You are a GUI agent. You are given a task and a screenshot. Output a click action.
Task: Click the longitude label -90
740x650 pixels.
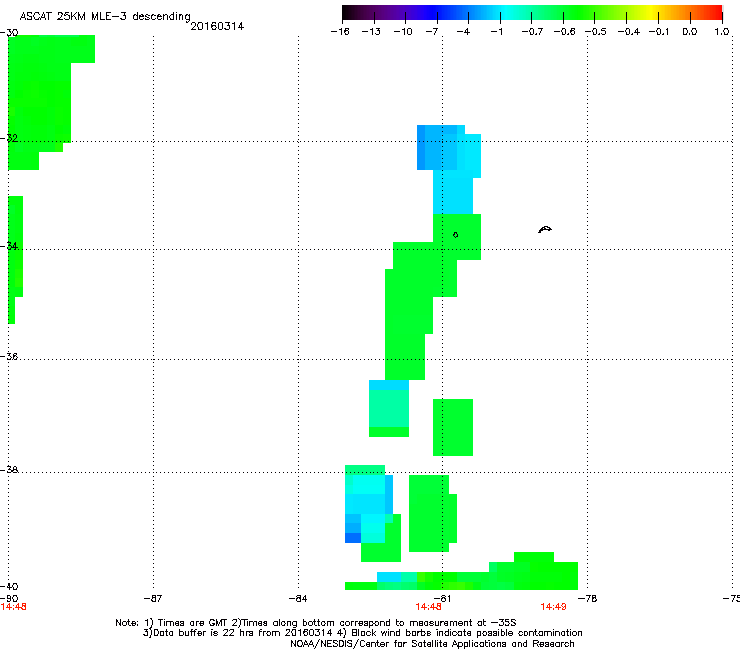pyautogui.click(x=9, y=598)
